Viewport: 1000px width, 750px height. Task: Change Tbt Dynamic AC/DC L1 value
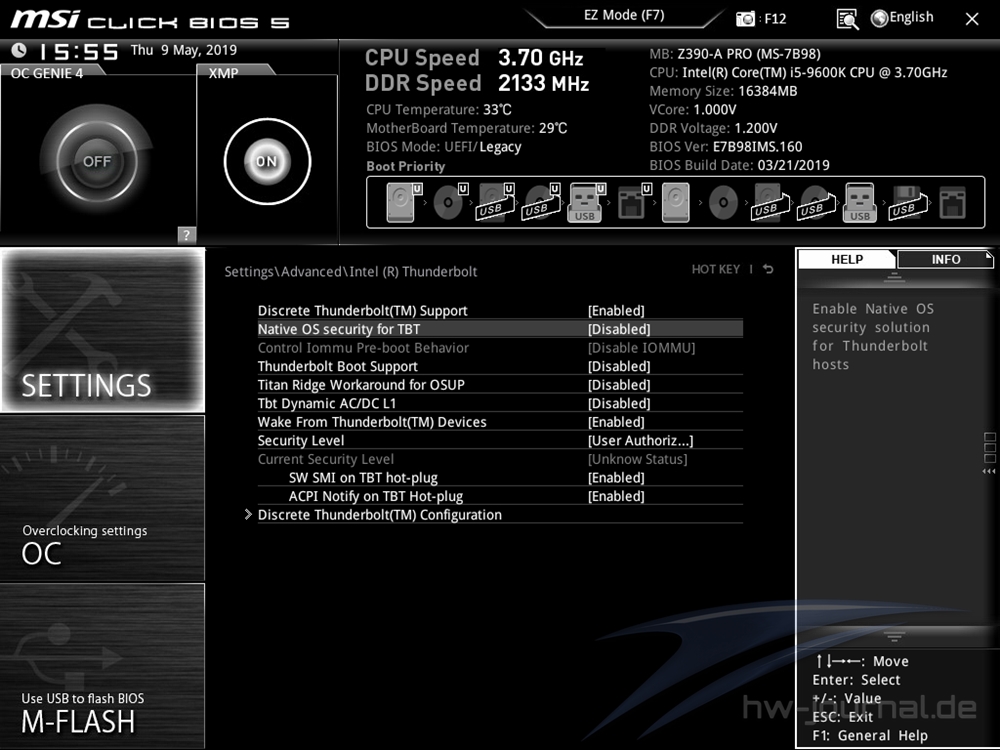pyautogui.click(x=619, y=403)
